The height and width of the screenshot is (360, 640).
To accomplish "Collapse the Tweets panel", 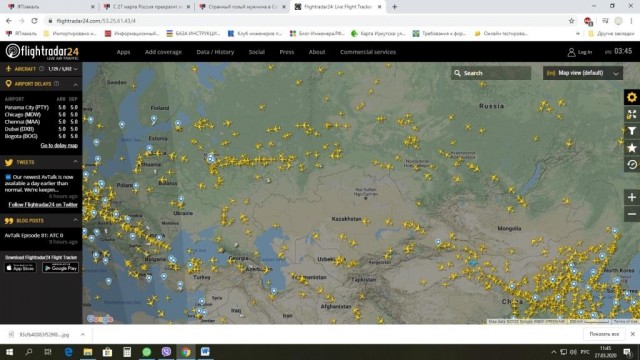I will (x=76, y=162).
